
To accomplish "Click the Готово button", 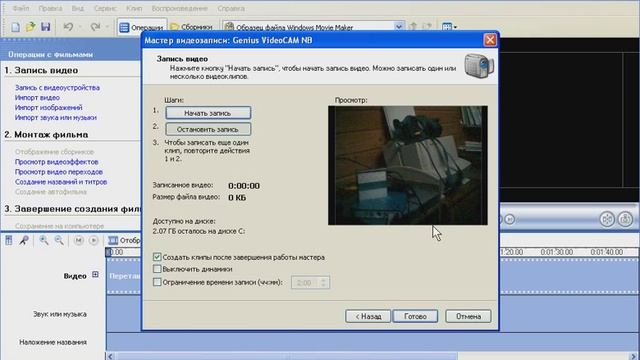I will point(415,316).
